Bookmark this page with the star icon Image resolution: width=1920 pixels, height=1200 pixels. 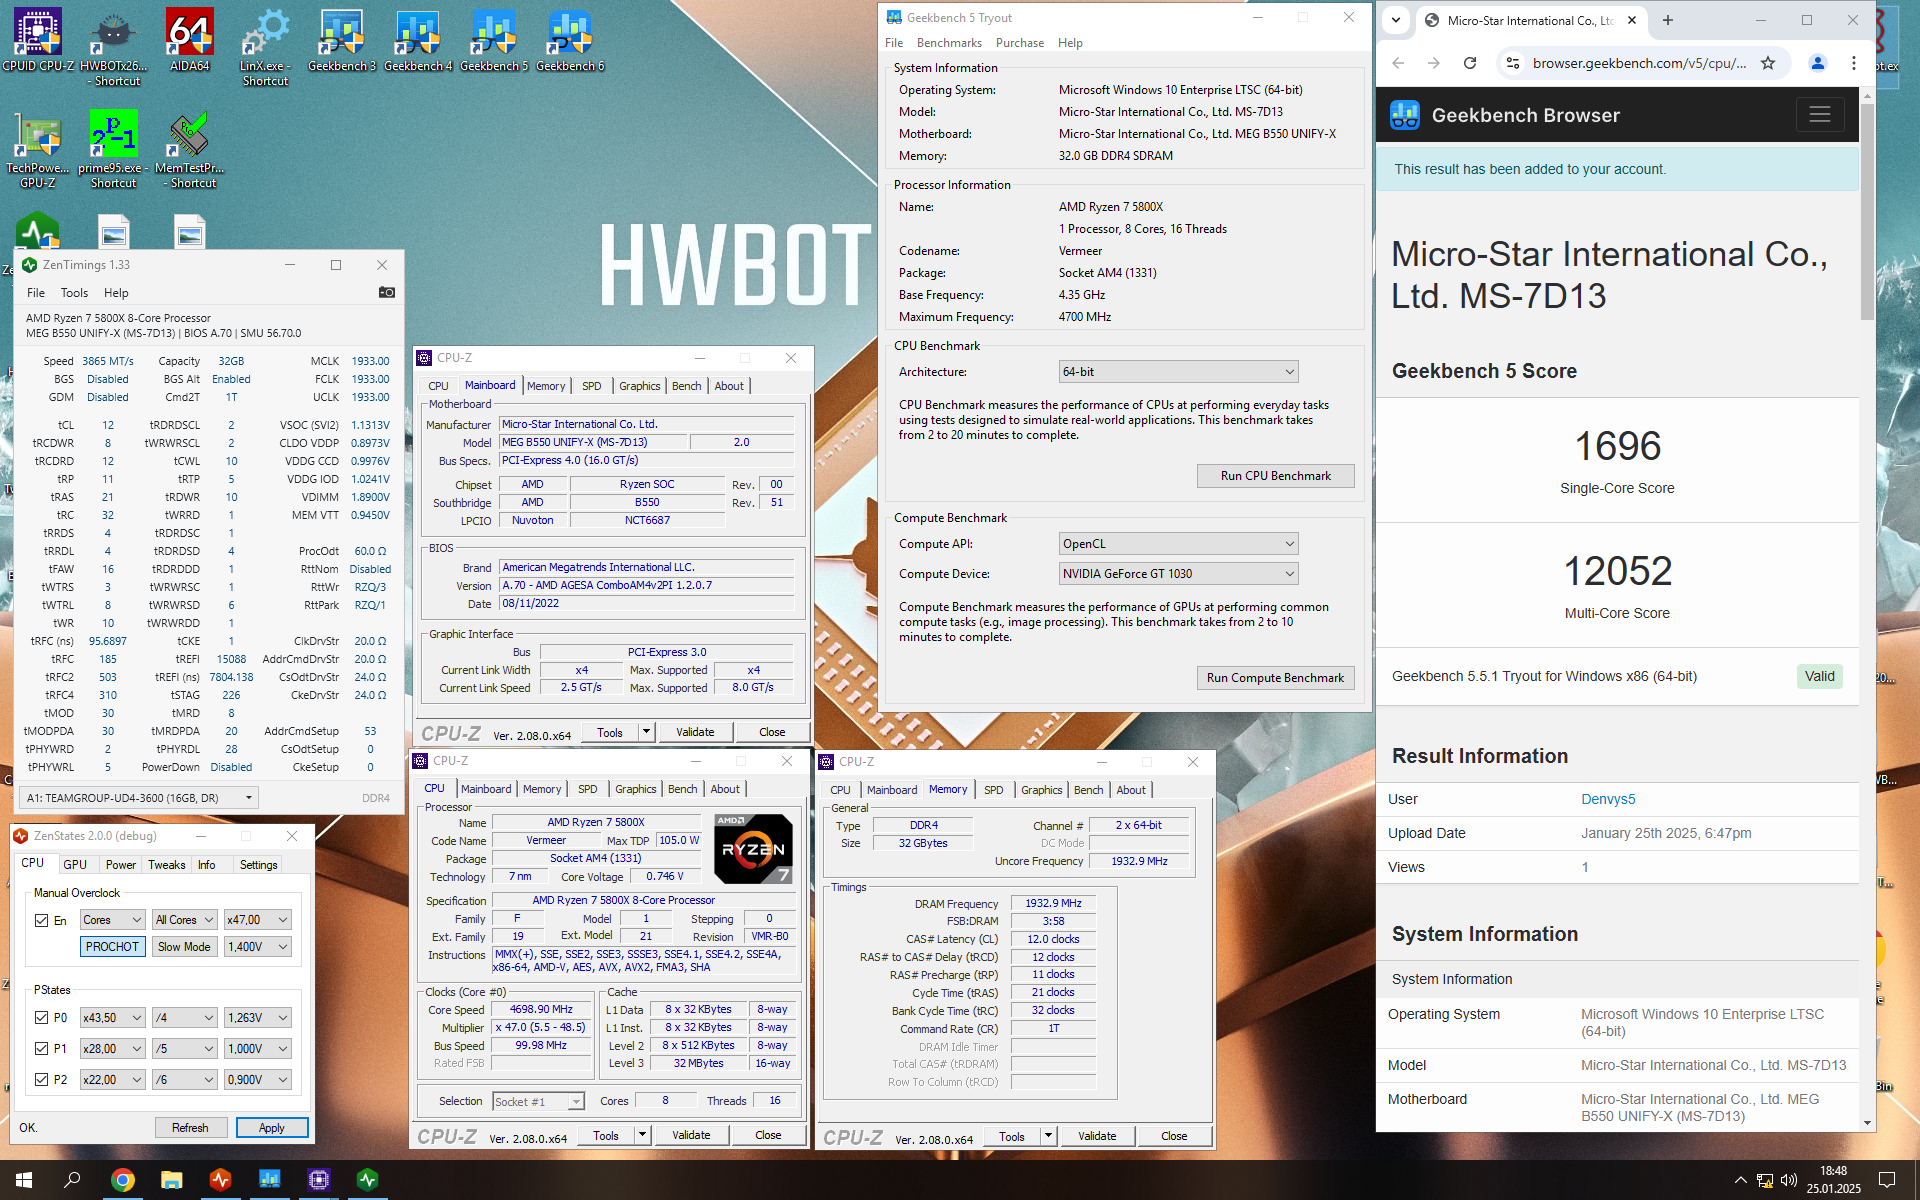[x=1768, y=63]
